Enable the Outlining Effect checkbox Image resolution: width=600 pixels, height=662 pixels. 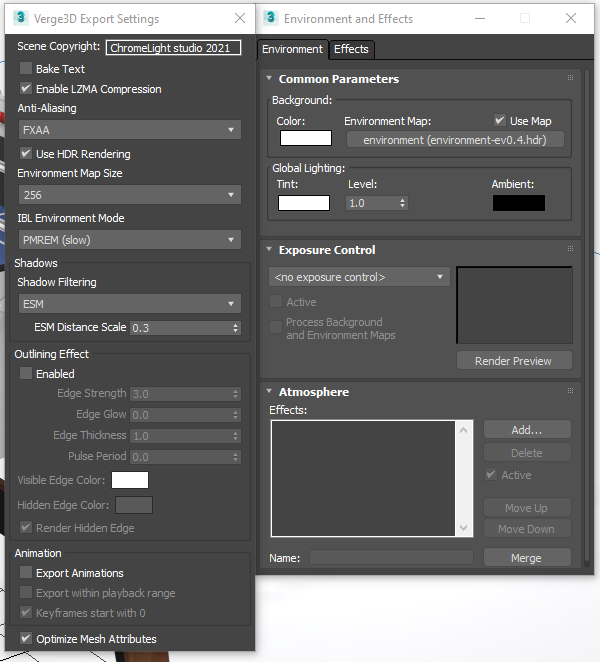tap(26, 373)
